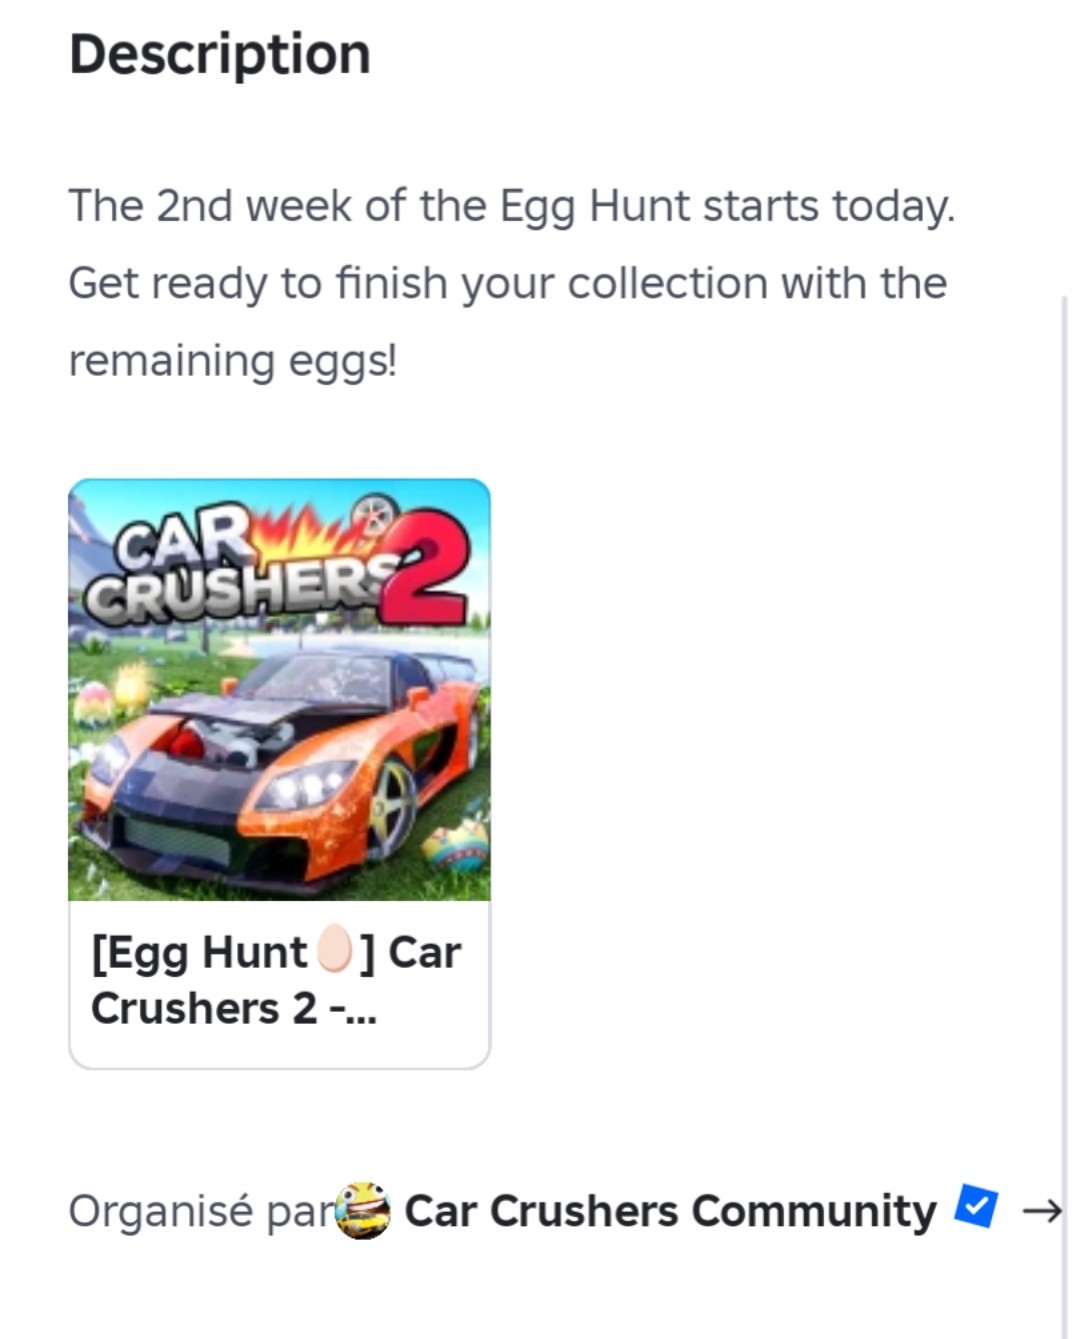Image resolution: width=1080 pixels, height=1339 pixels.
Task: Click the egg emoji in the game title
Action: coord(334,951)
